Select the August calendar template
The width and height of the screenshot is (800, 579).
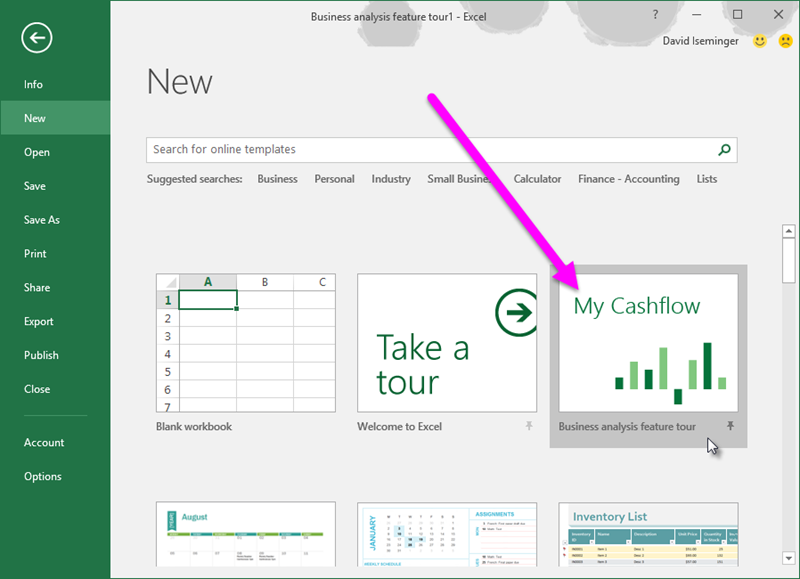(246, 534)
